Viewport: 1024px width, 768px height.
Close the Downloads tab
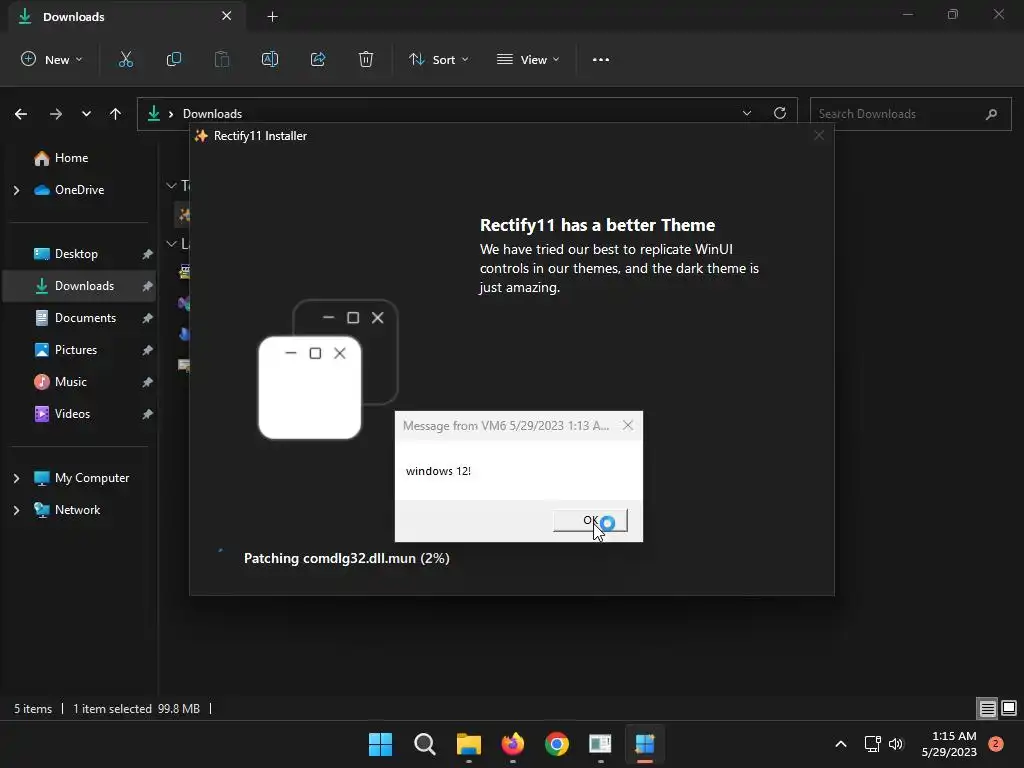(226, 16)
